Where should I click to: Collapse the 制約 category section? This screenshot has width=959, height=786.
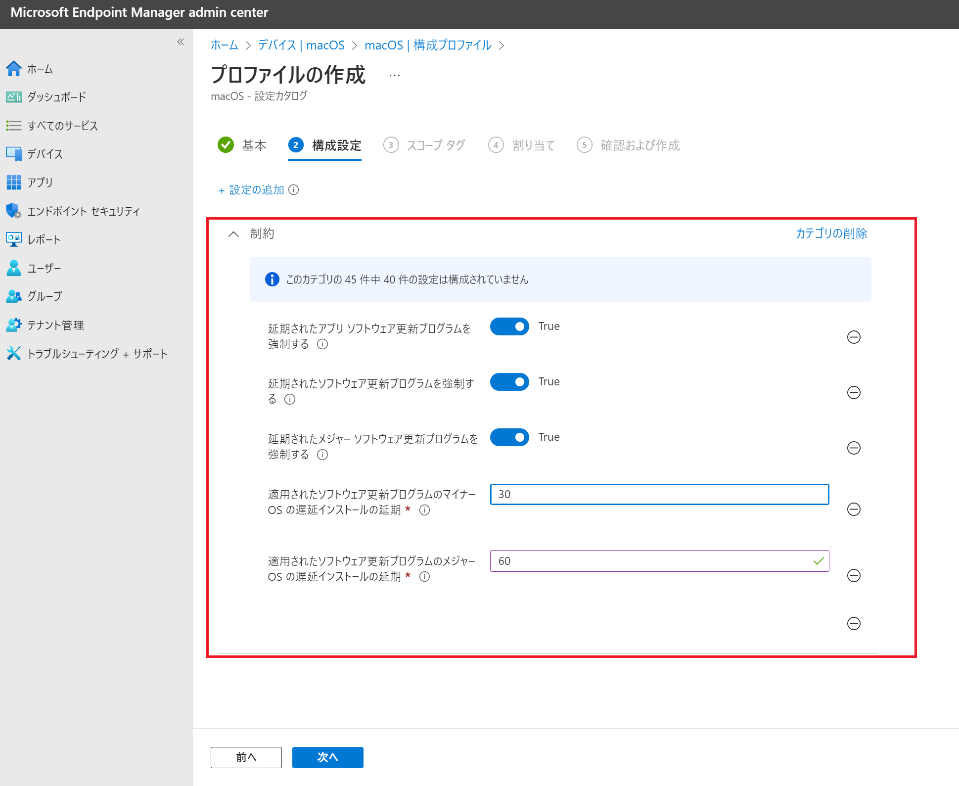[233, 234]
